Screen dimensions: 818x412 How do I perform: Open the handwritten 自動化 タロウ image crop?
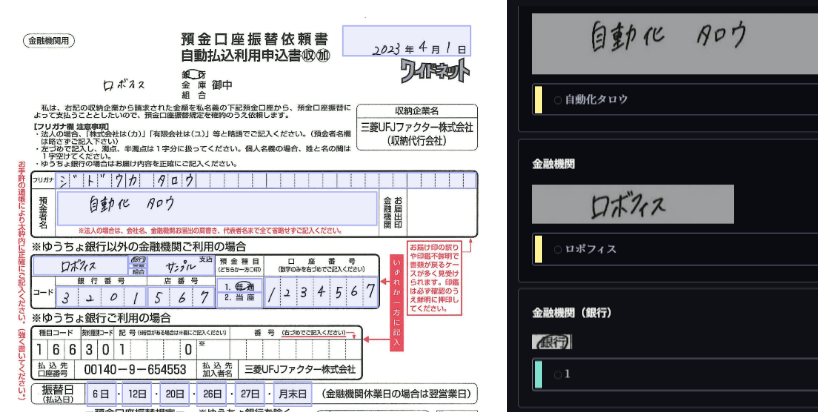pos(668,38)
